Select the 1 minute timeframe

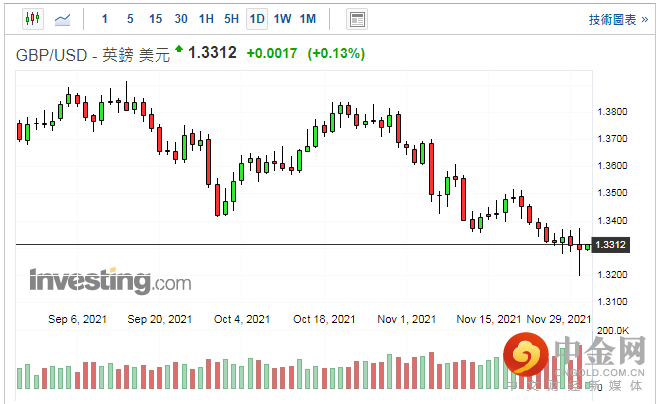(x=105, y=19)
